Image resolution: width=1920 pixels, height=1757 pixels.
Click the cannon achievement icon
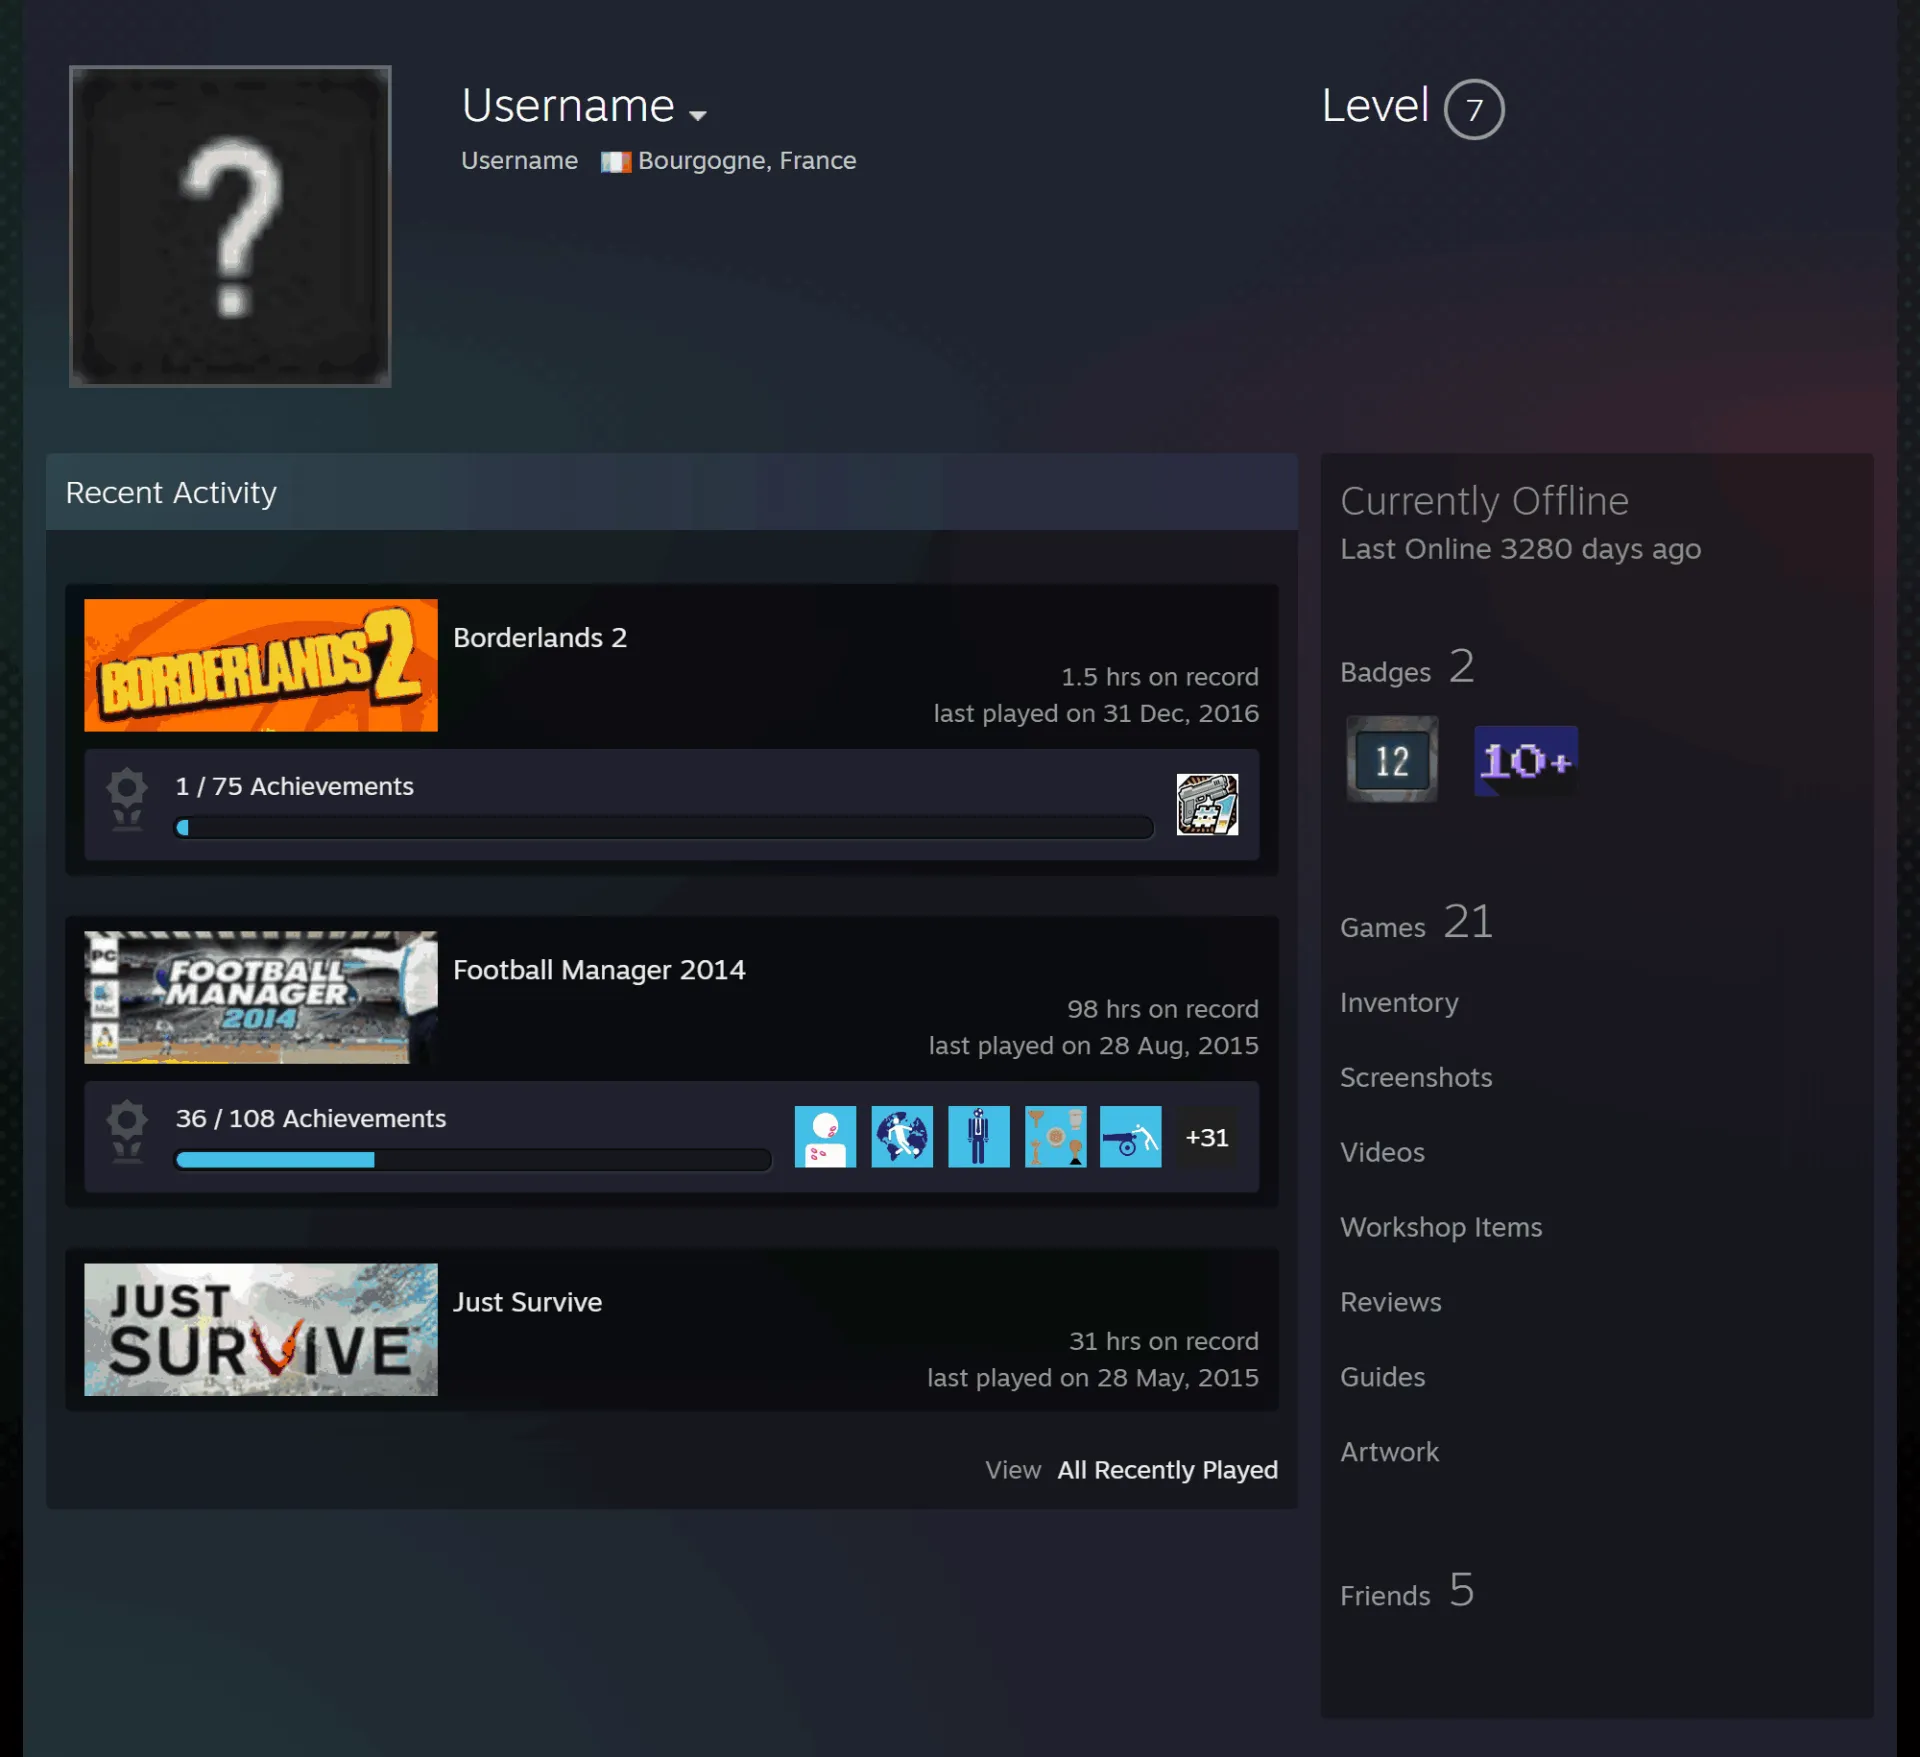pyautogui.click(x=1131, y=1136)
